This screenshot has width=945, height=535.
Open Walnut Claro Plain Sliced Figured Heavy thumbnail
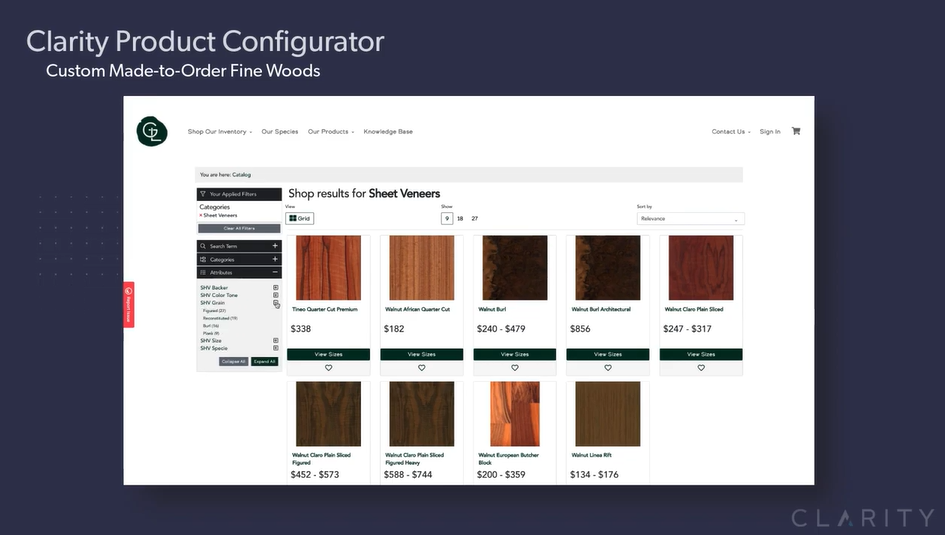[x=422, y=414]
